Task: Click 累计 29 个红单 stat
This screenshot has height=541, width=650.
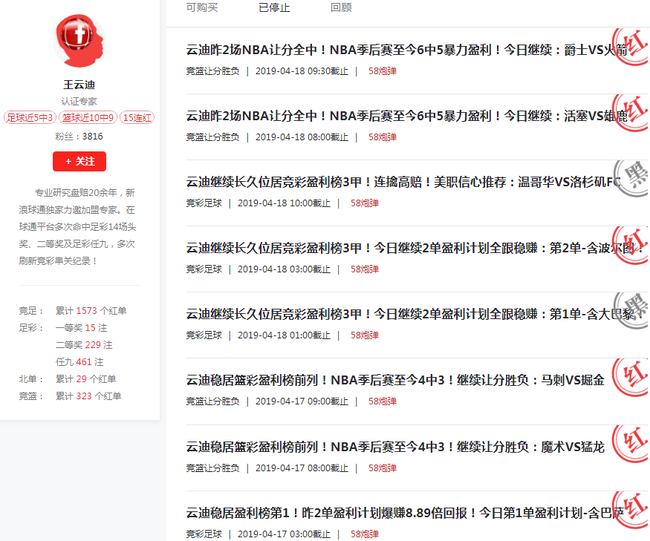Action: [86, 378]
